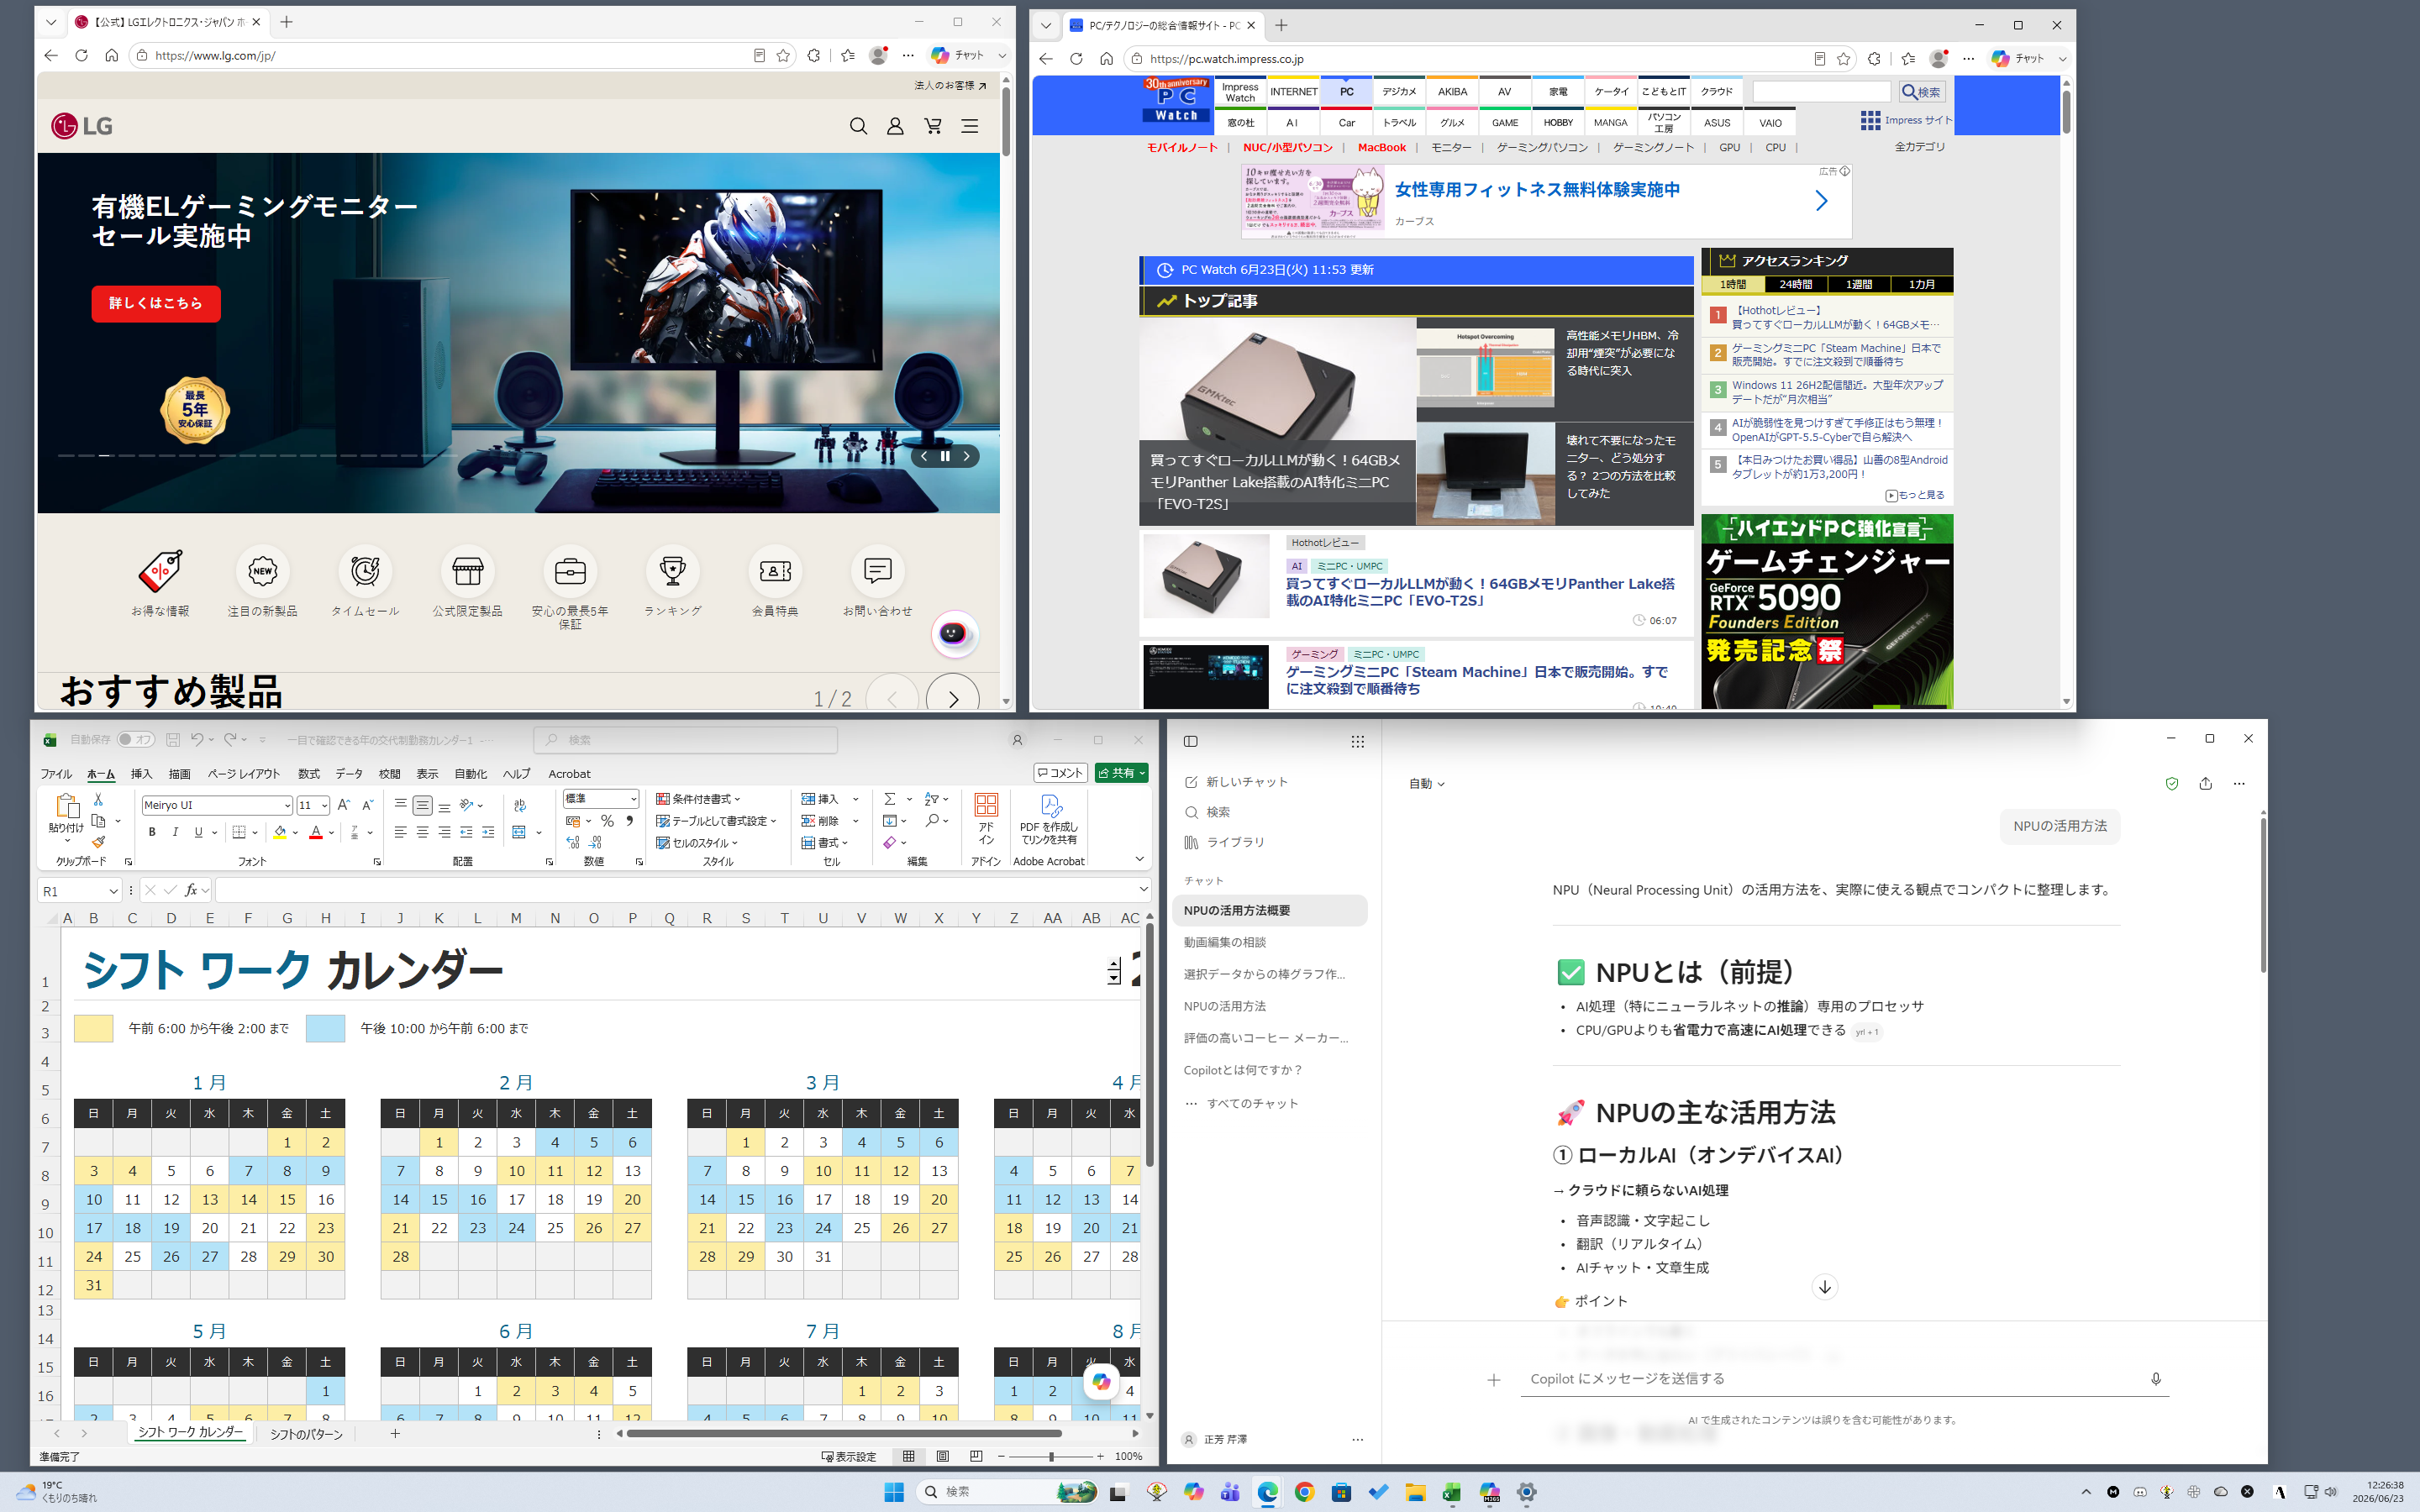Click the コメント button in Excel

[x=1060, y=773]
